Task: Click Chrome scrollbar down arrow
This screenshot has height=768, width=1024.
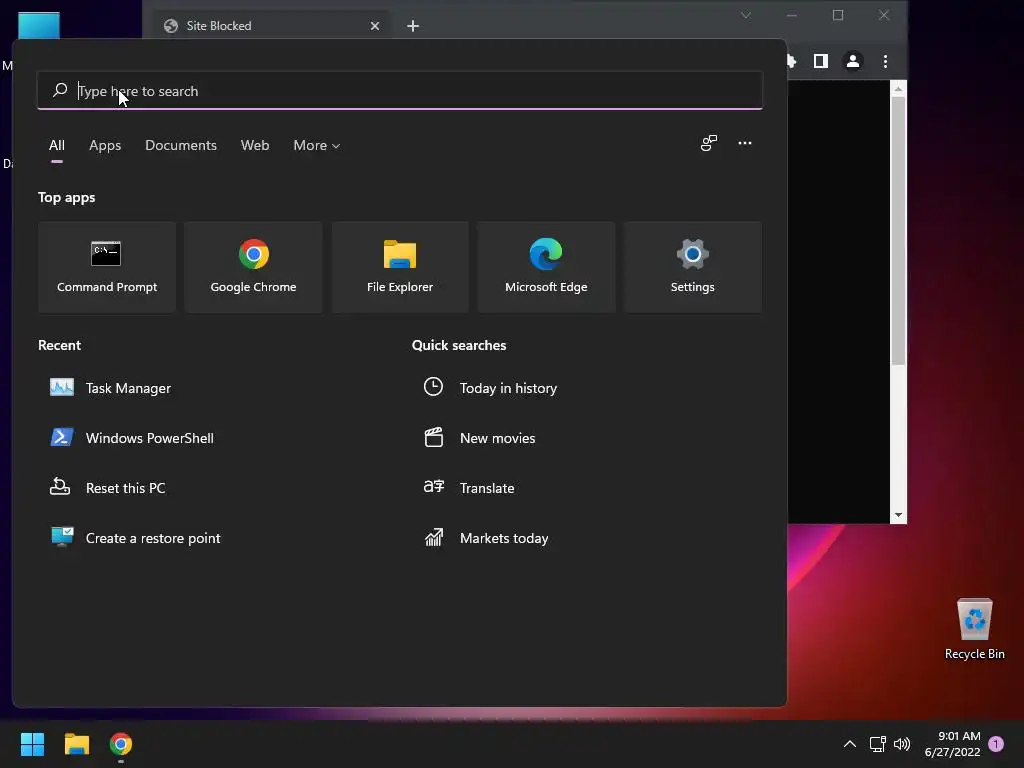Action: click(x=898, y=515)
